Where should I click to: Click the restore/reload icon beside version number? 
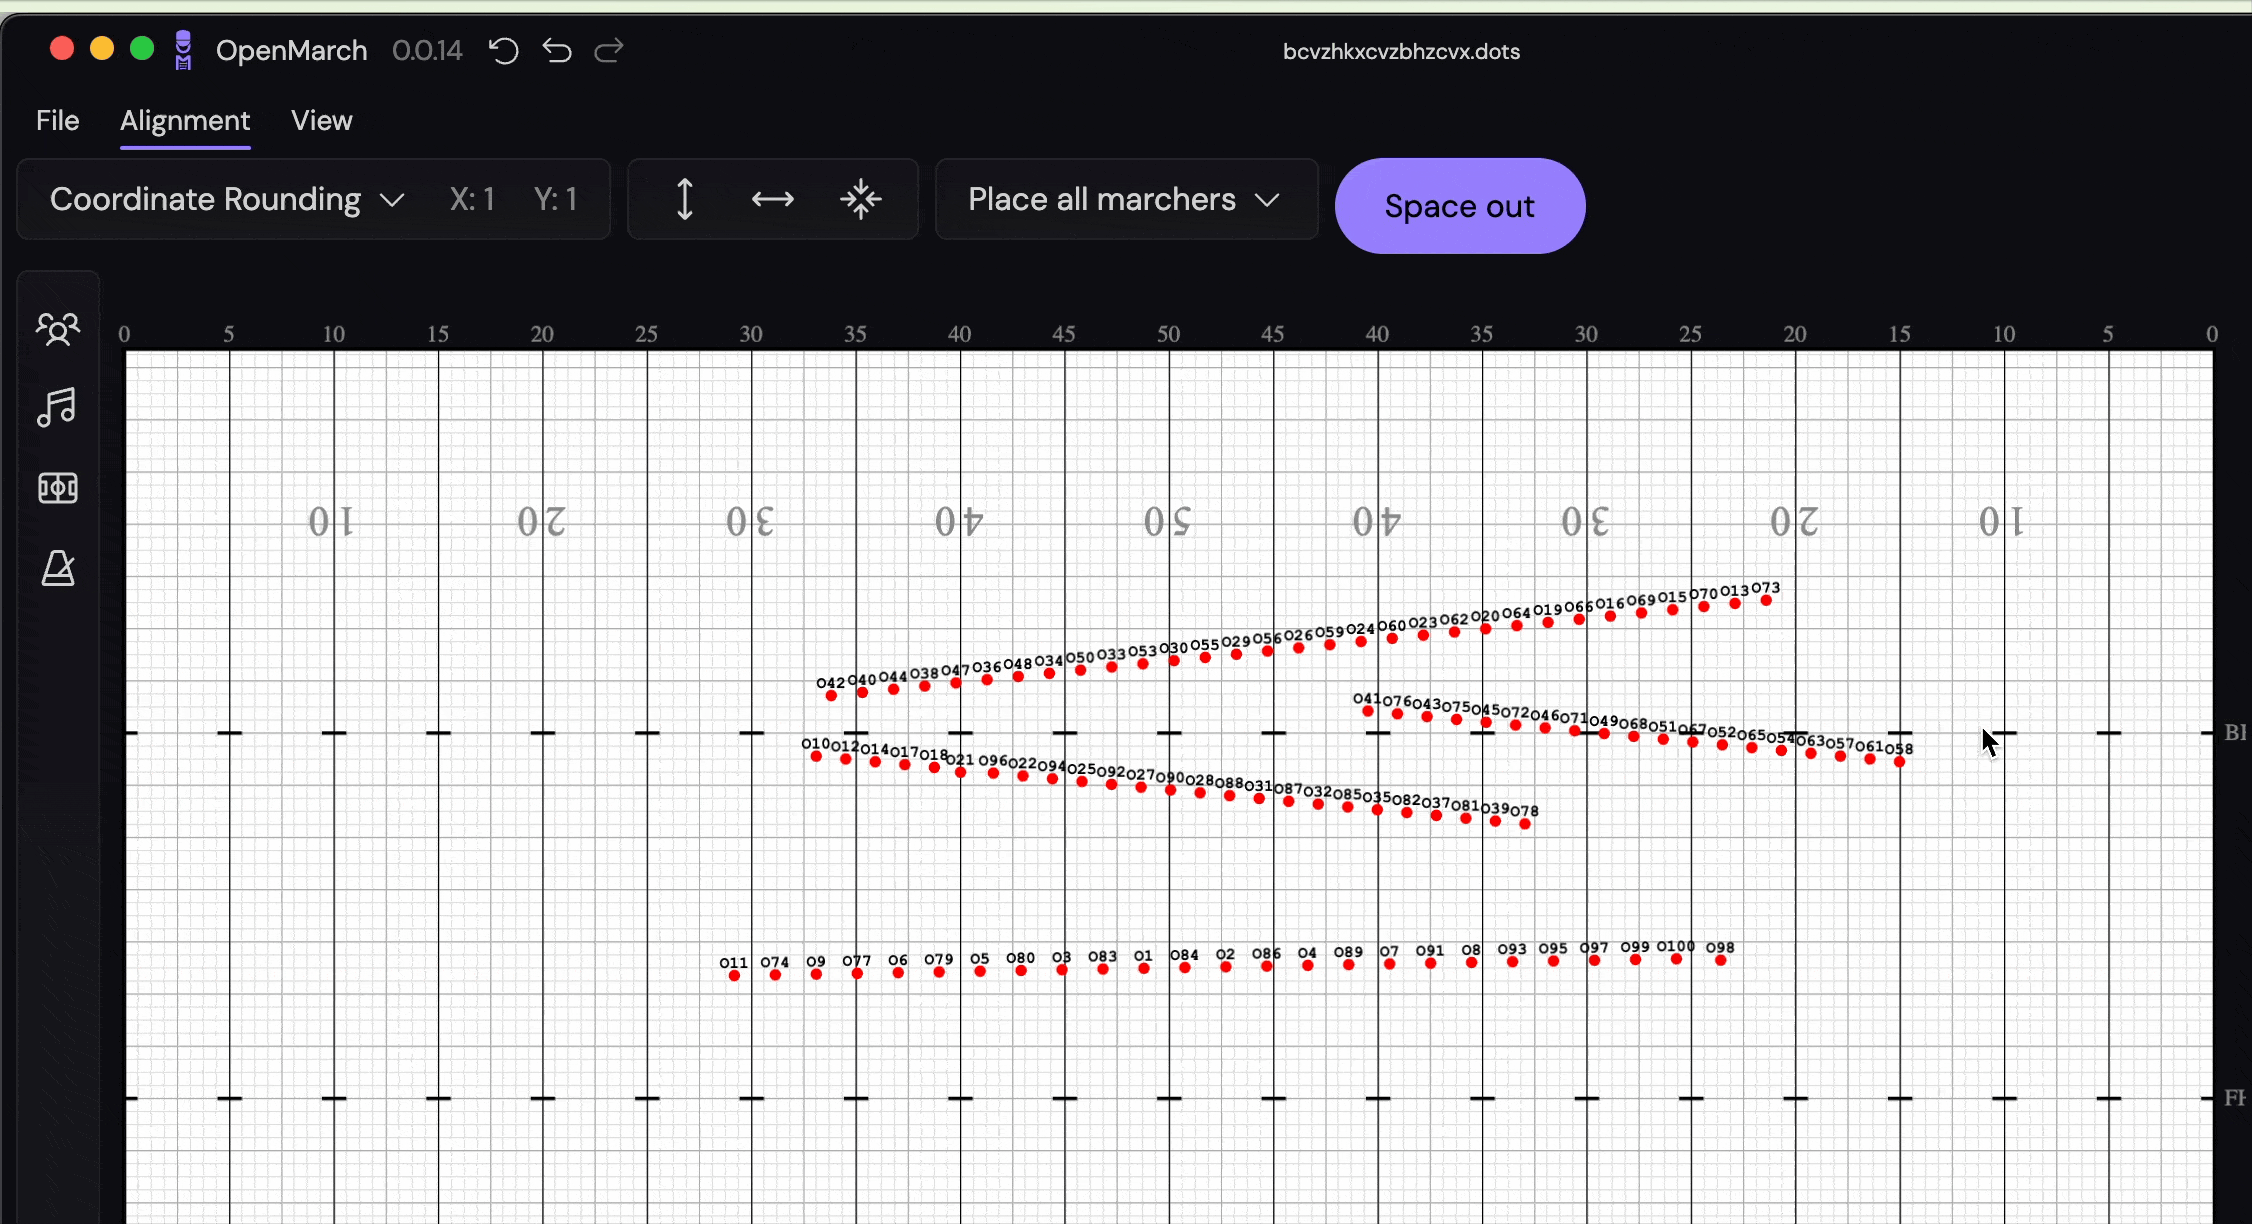point(503,50)
